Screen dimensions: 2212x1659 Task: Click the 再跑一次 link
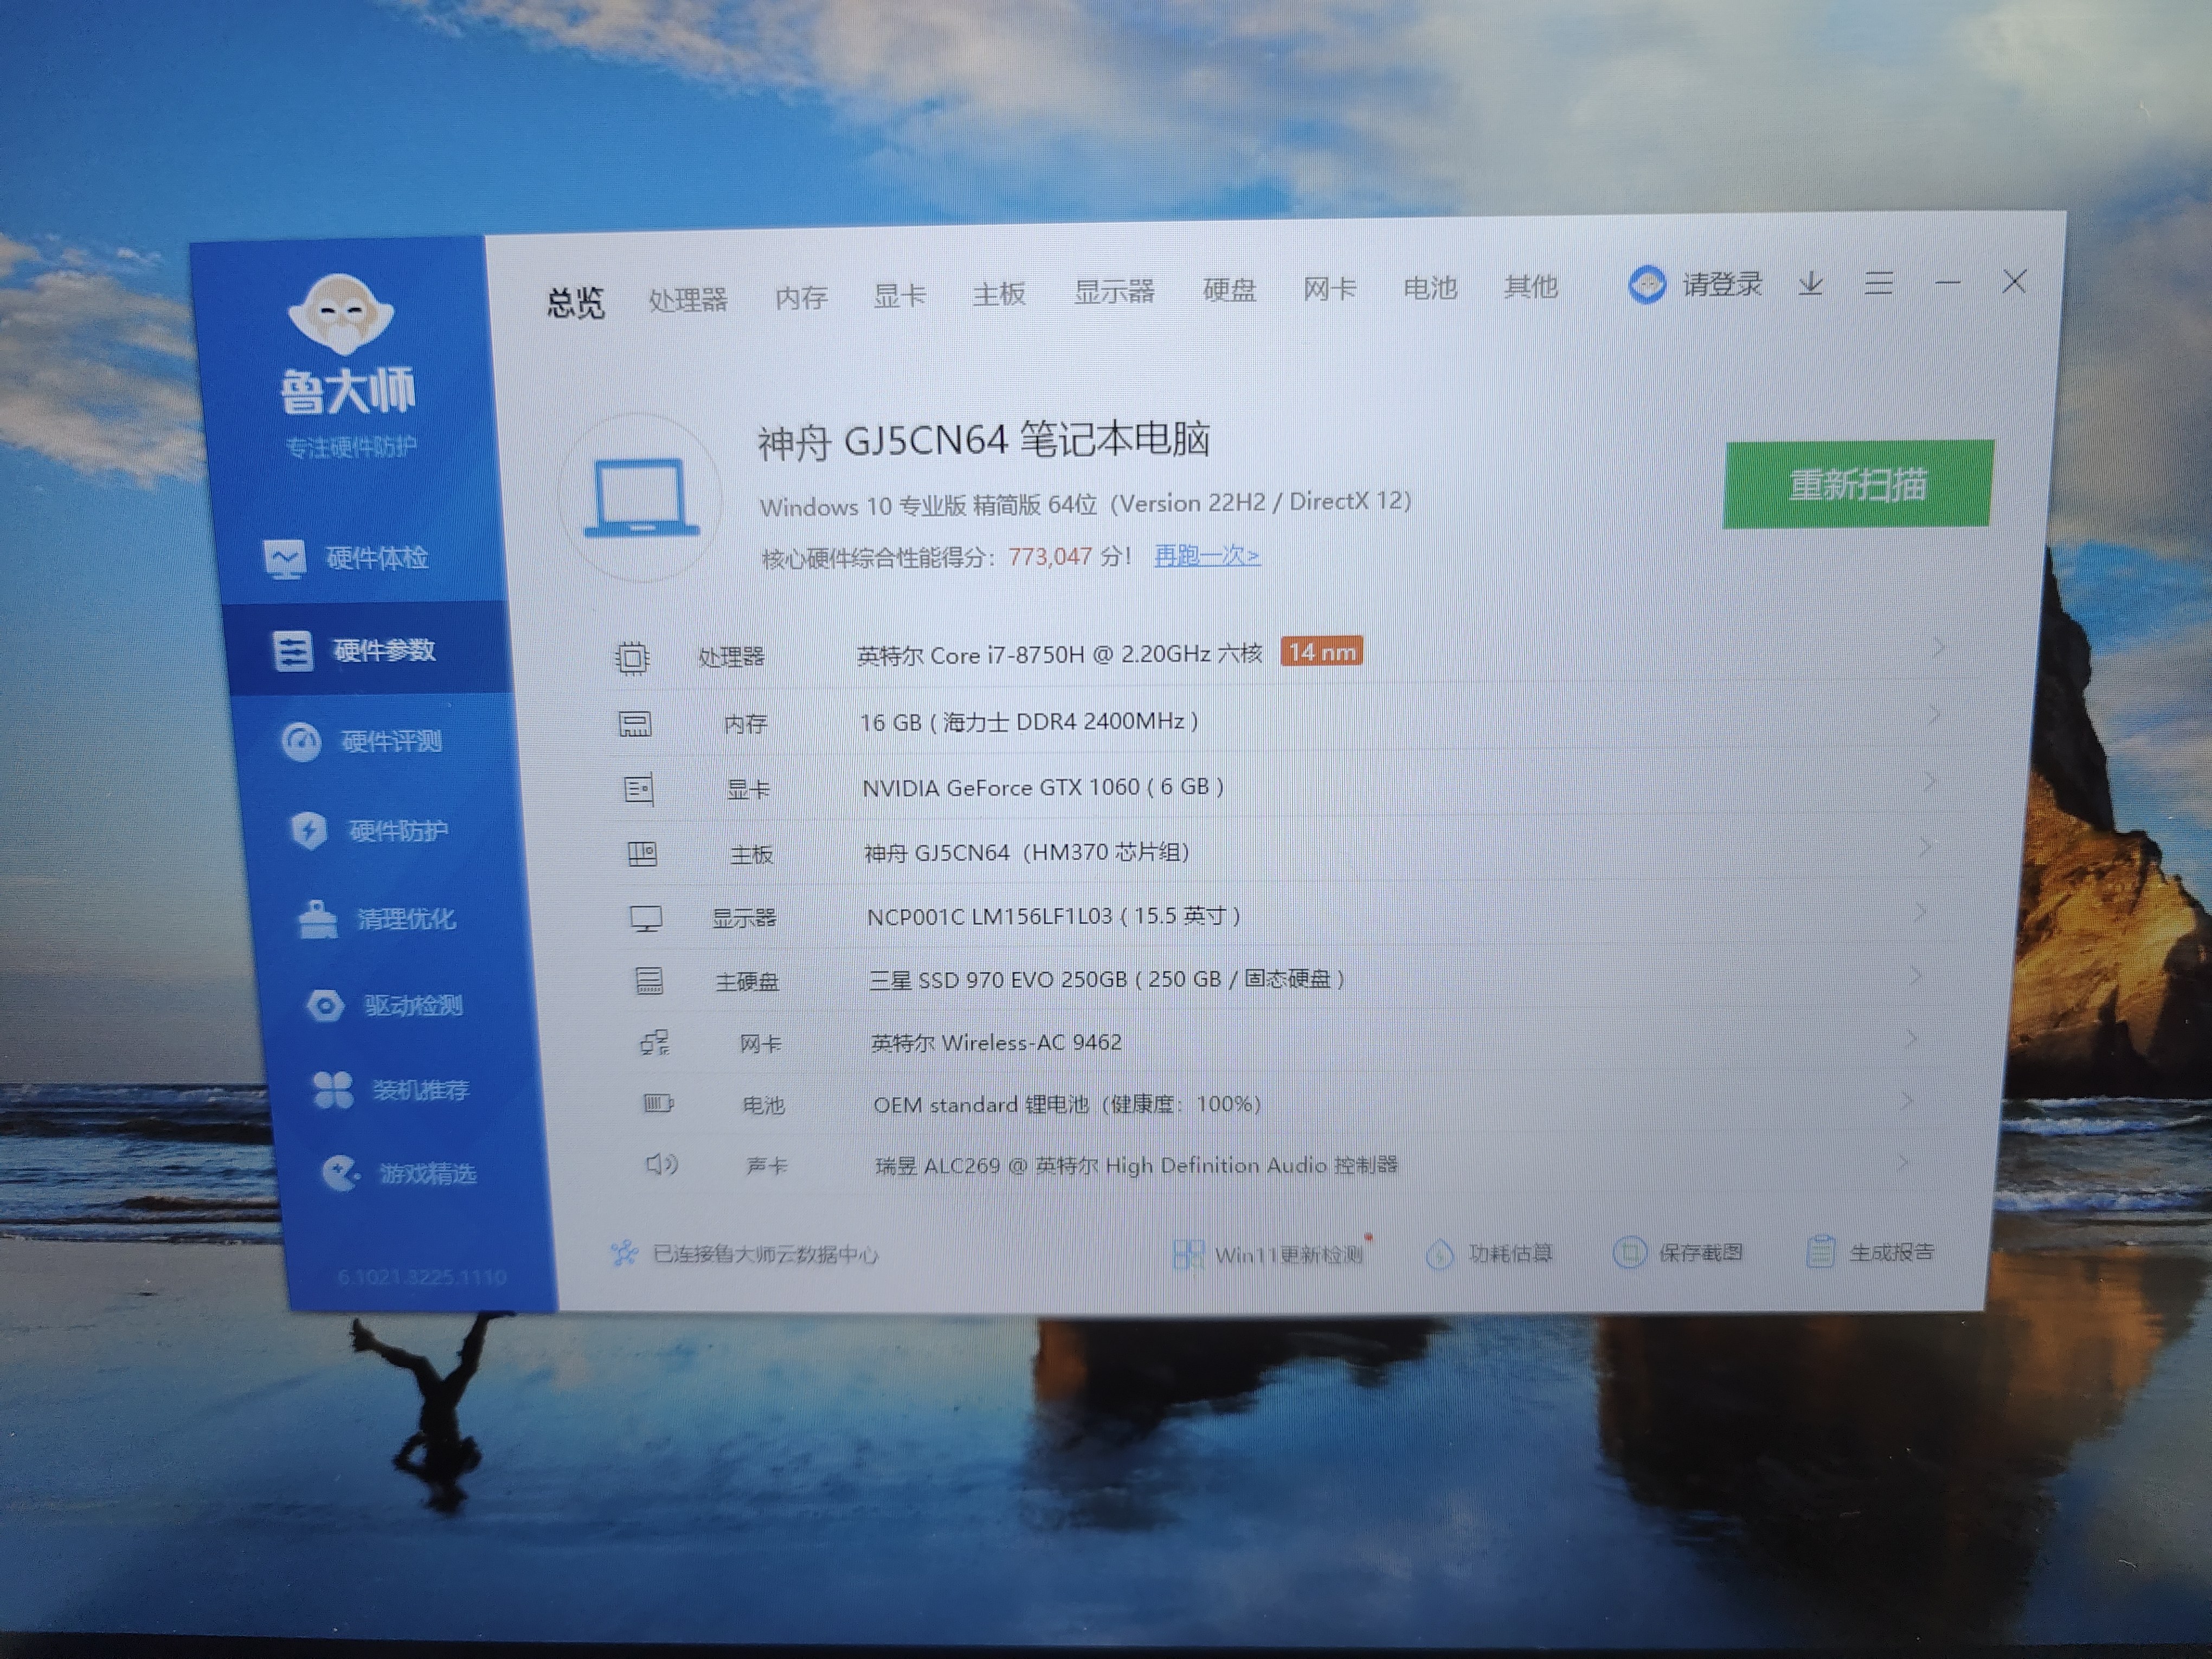(1207, 555)
